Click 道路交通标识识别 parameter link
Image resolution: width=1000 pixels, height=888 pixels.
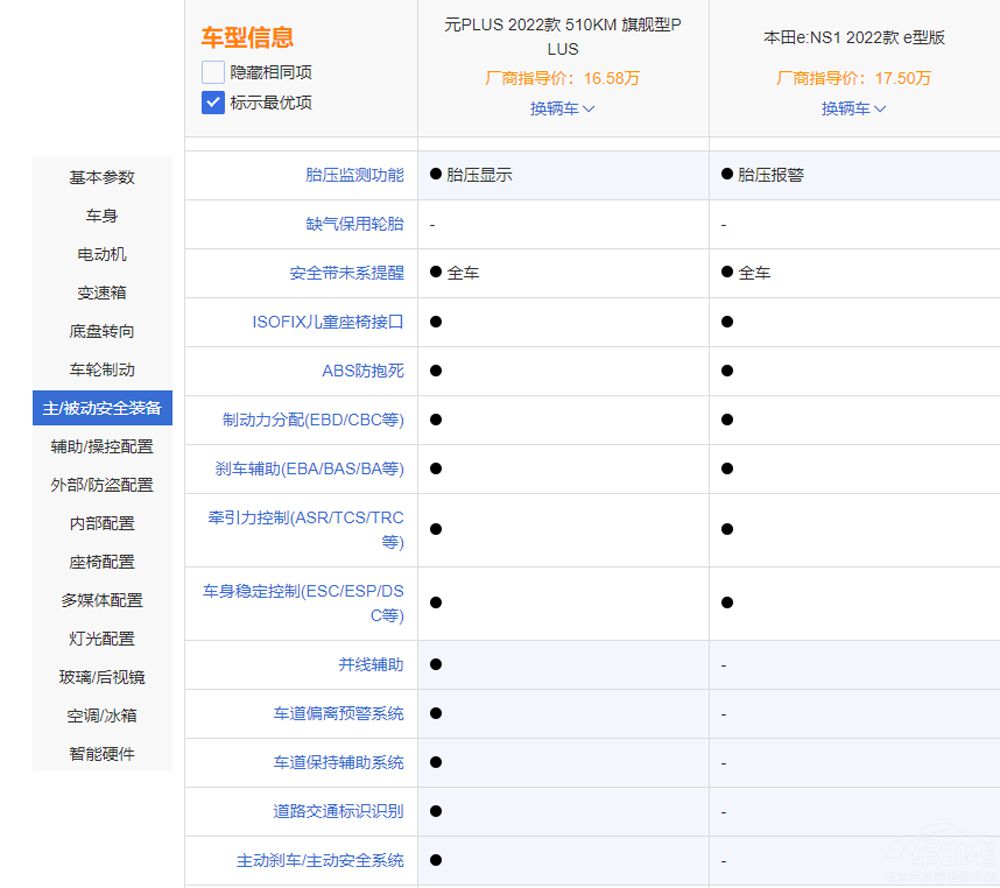(x=339, y=811)
